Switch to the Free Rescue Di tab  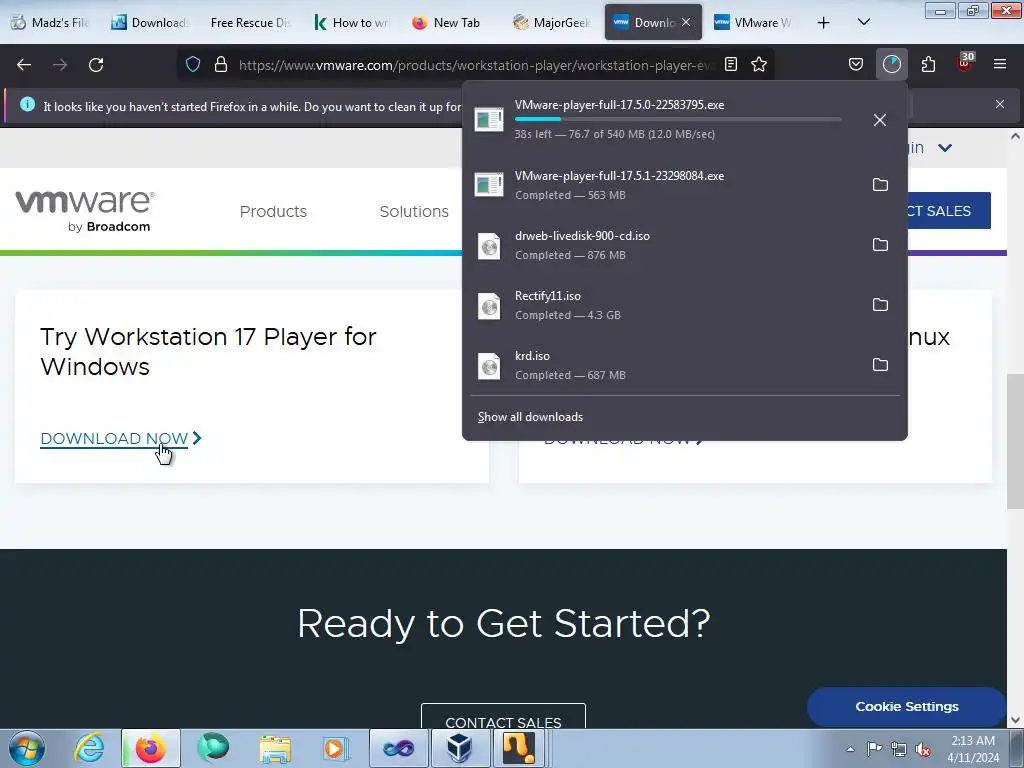(x=249, y=22)
